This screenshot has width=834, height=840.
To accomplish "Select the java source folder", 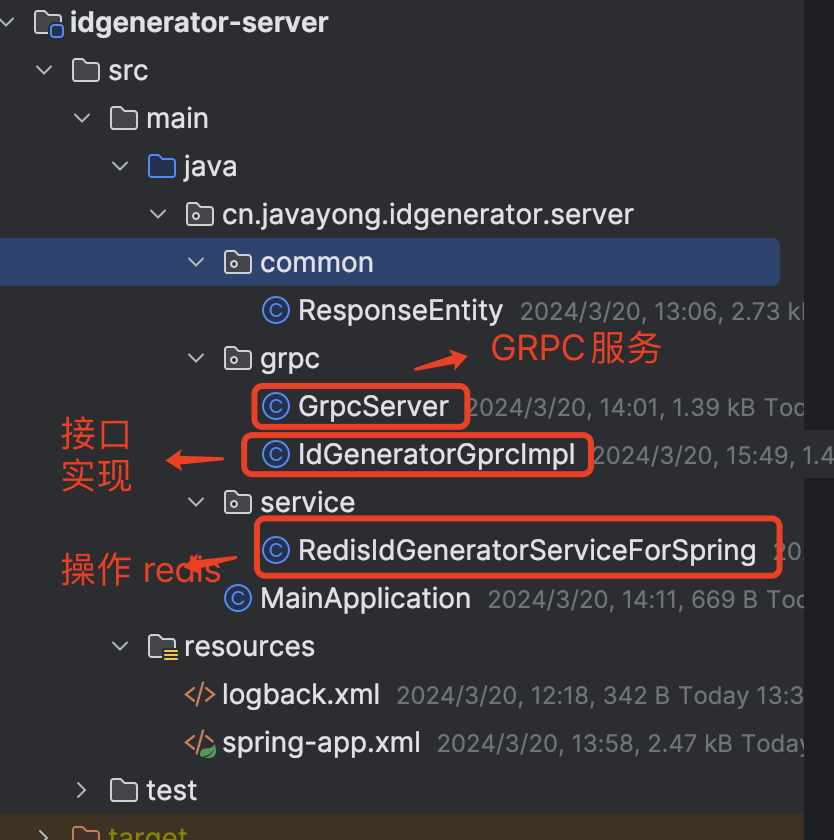I will (209, 167).
